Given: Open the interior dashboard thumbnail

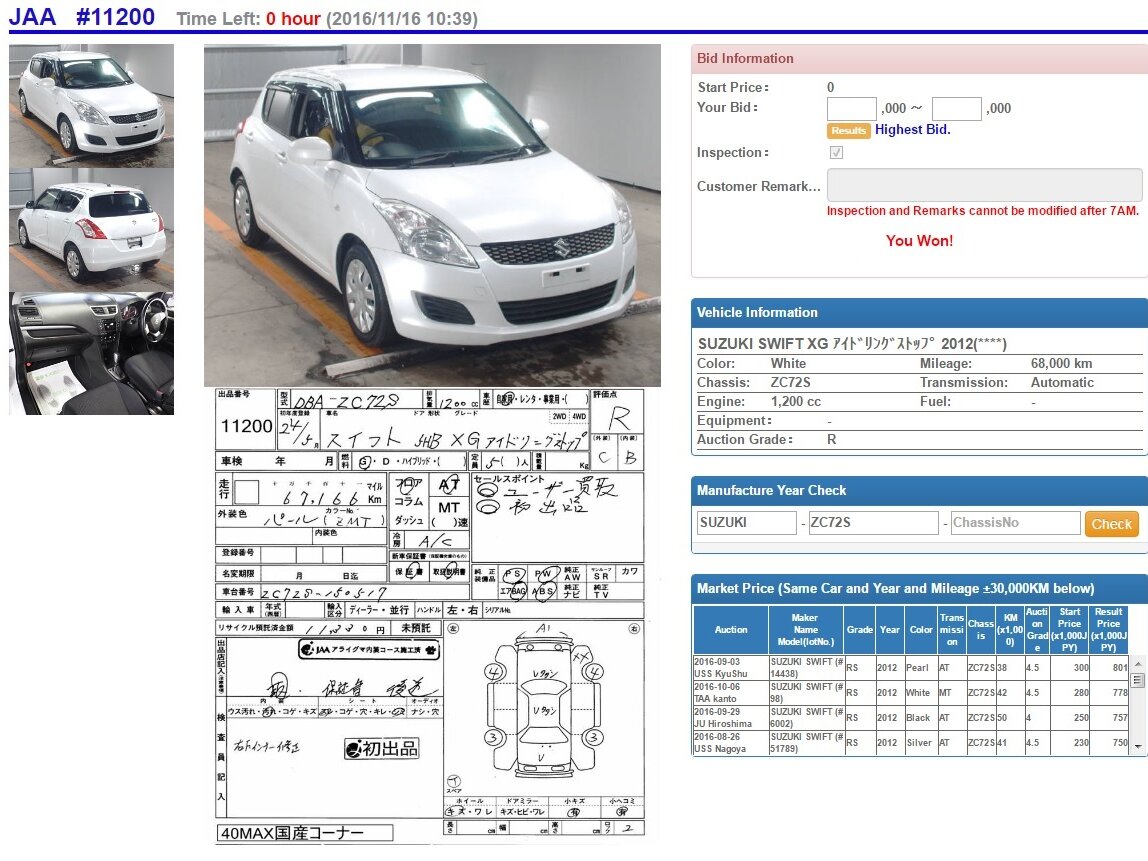Looking at the screenshot, I should [x=92, y=354].
